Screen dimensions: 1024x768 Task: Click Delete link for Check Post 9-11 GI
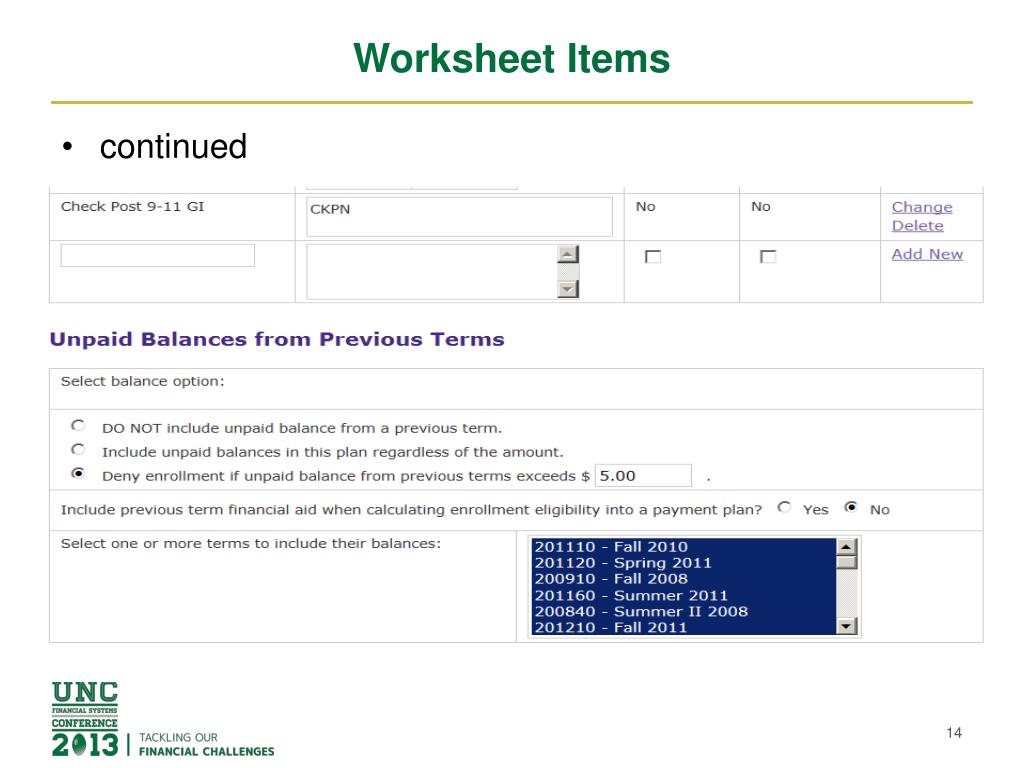[x=917, y=225]
